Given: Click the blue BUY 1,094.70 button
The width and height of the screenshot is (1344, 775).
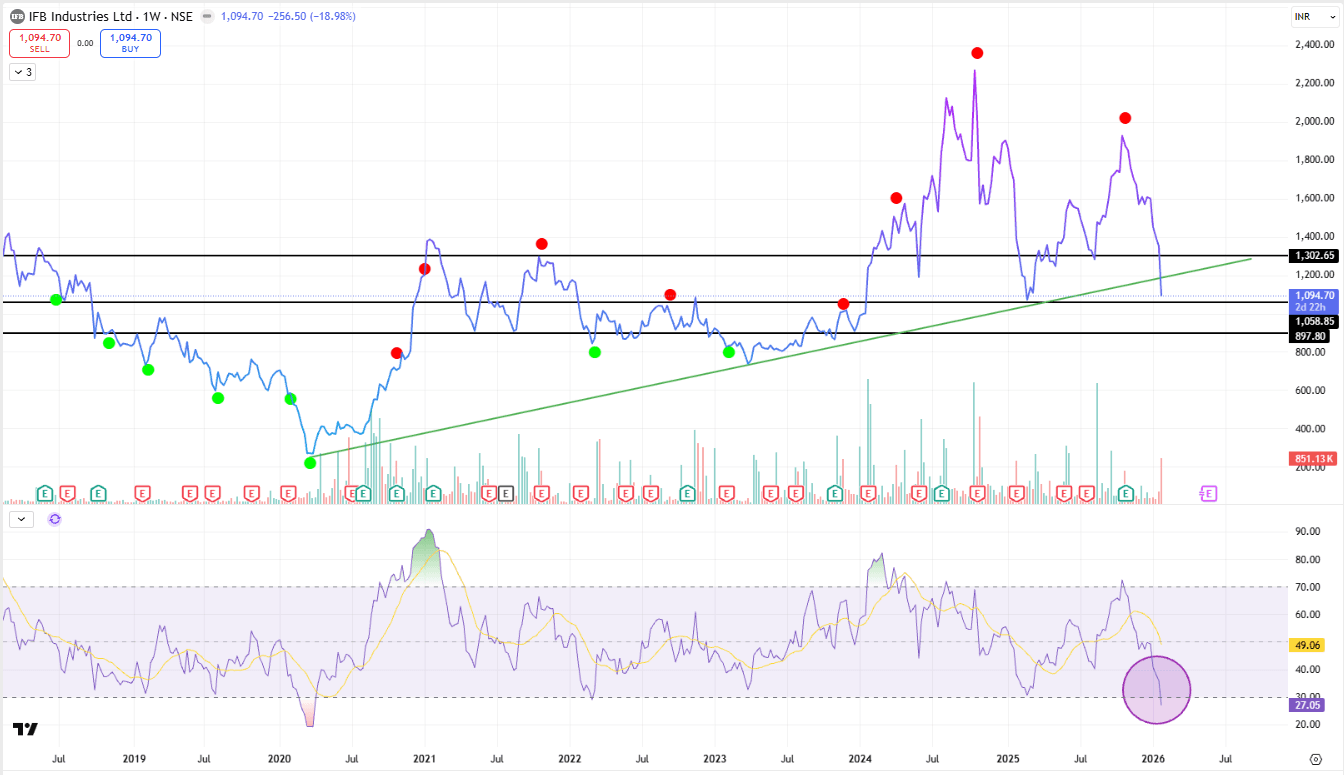Looking at the screenshot, I should point(130,43).
